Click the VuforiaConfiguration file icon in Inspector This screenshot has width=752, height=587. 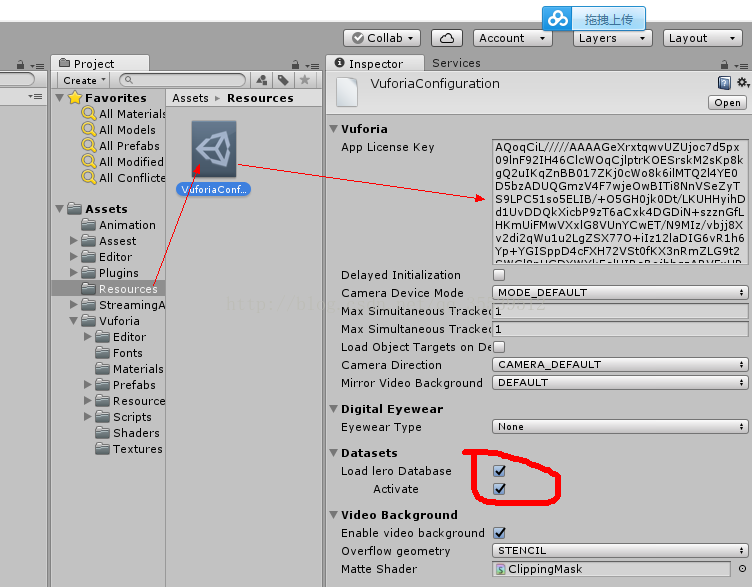[x=347, y=92]
